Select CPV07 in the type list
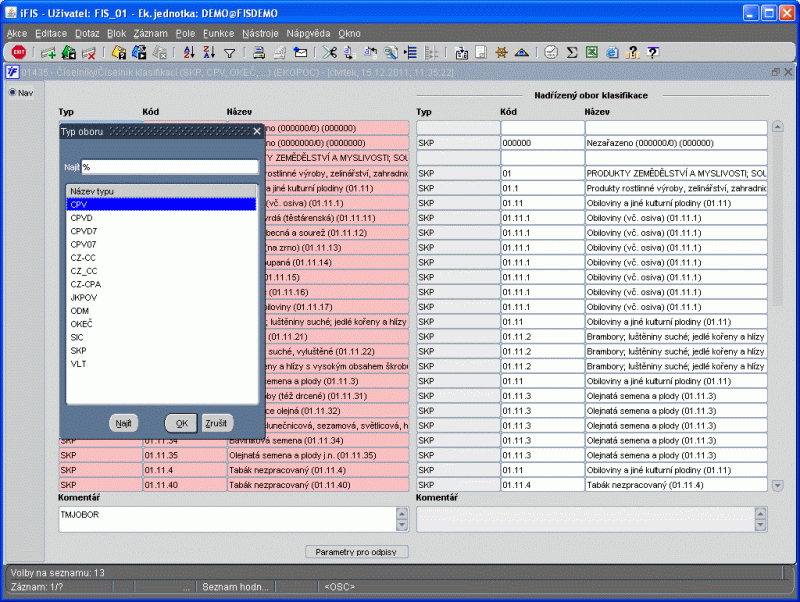 pyautogui.click(x=161, y=244)
